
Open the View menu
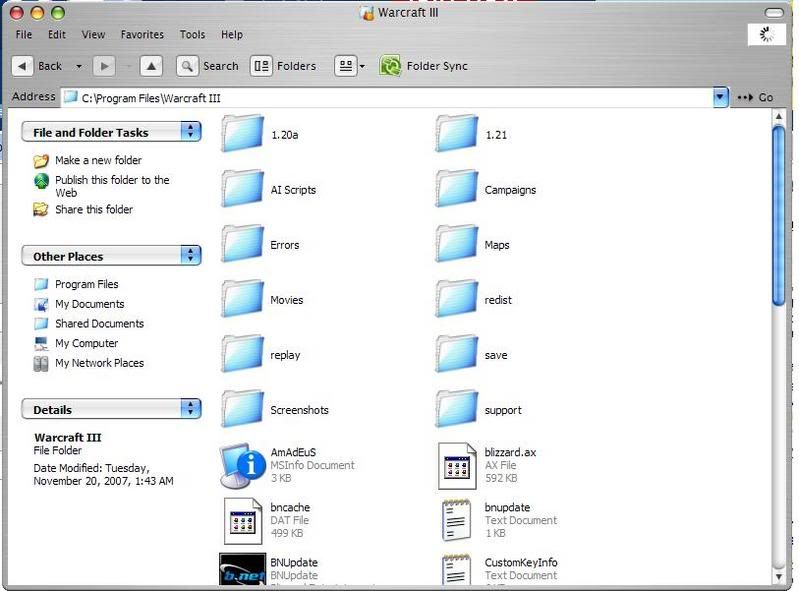(93, 35)
